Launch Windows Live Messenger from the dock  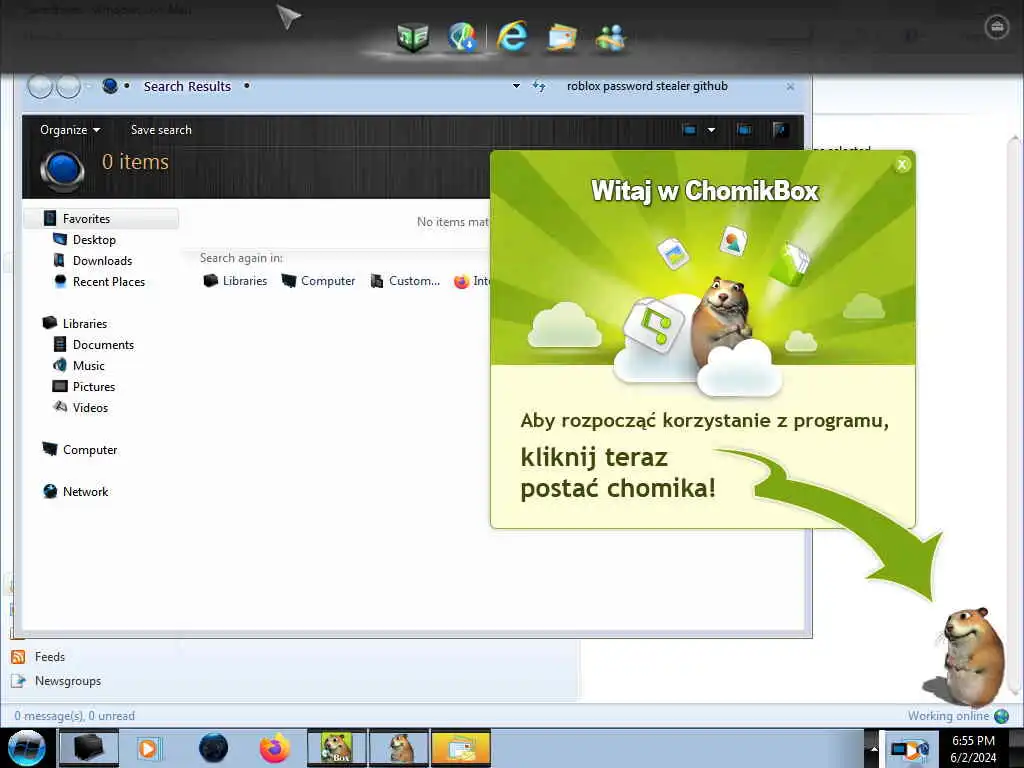pos(611,37)
